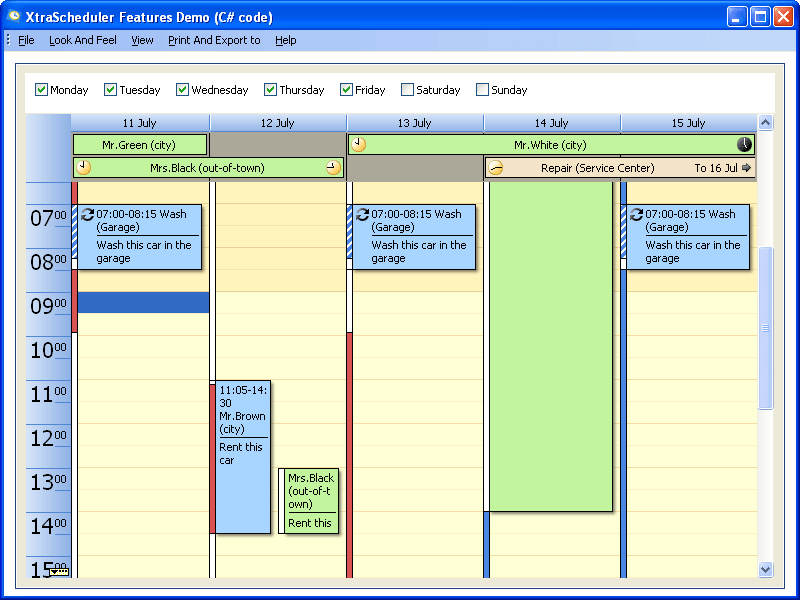Select the 15 July Wash (Garage) appointment
800x600 pixels.
tap(688, 237)
